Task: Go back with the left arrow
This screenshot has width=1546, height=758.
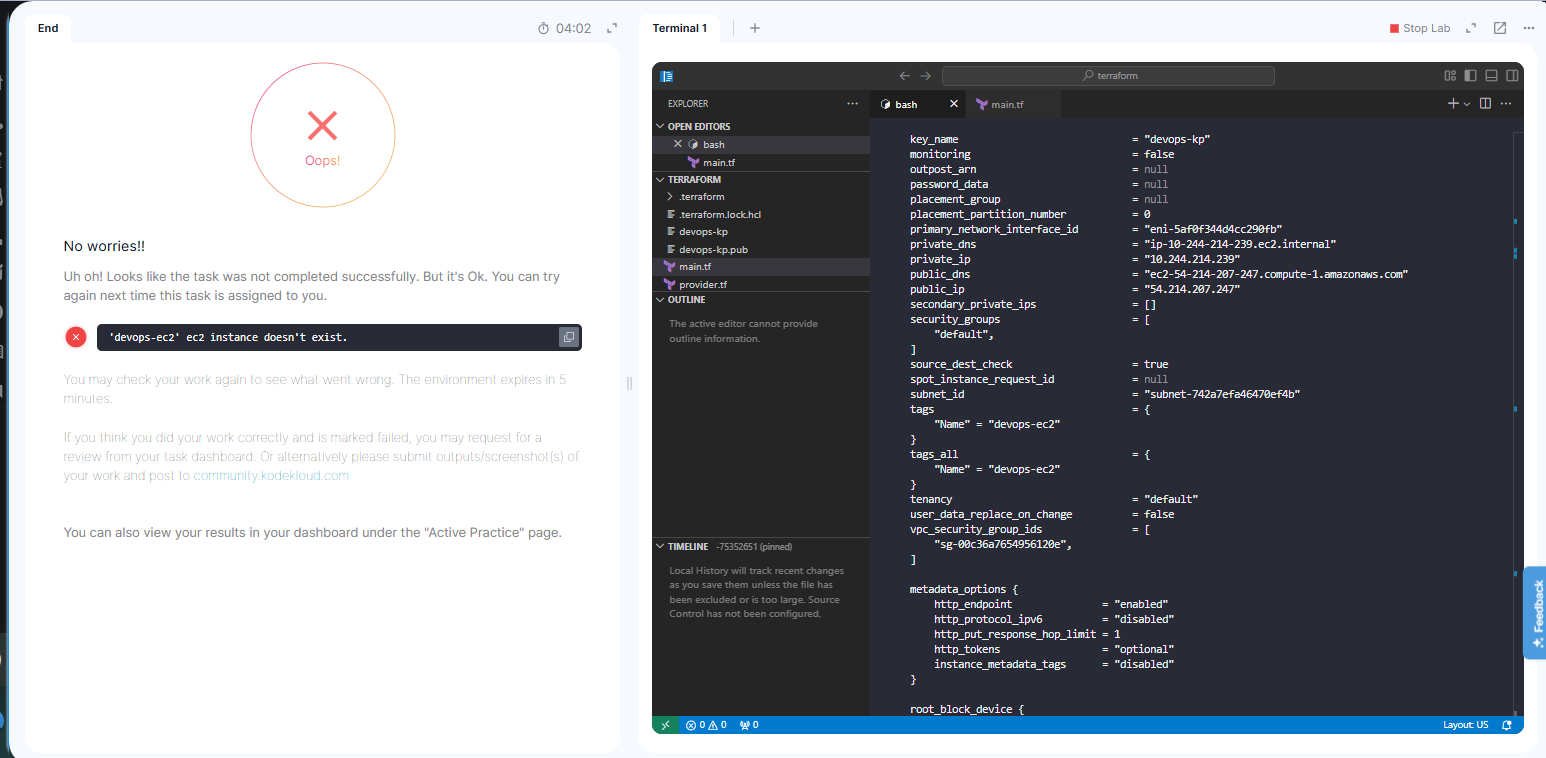Action: pyautogui.click(x=904, y=76)
